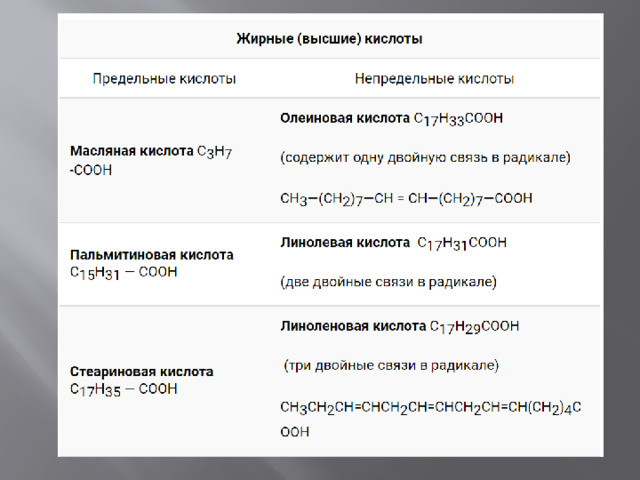Viewport: 640px width, 480px height.
Task: Click the Масляная кислота label
Action: click(x=132, y=151)
